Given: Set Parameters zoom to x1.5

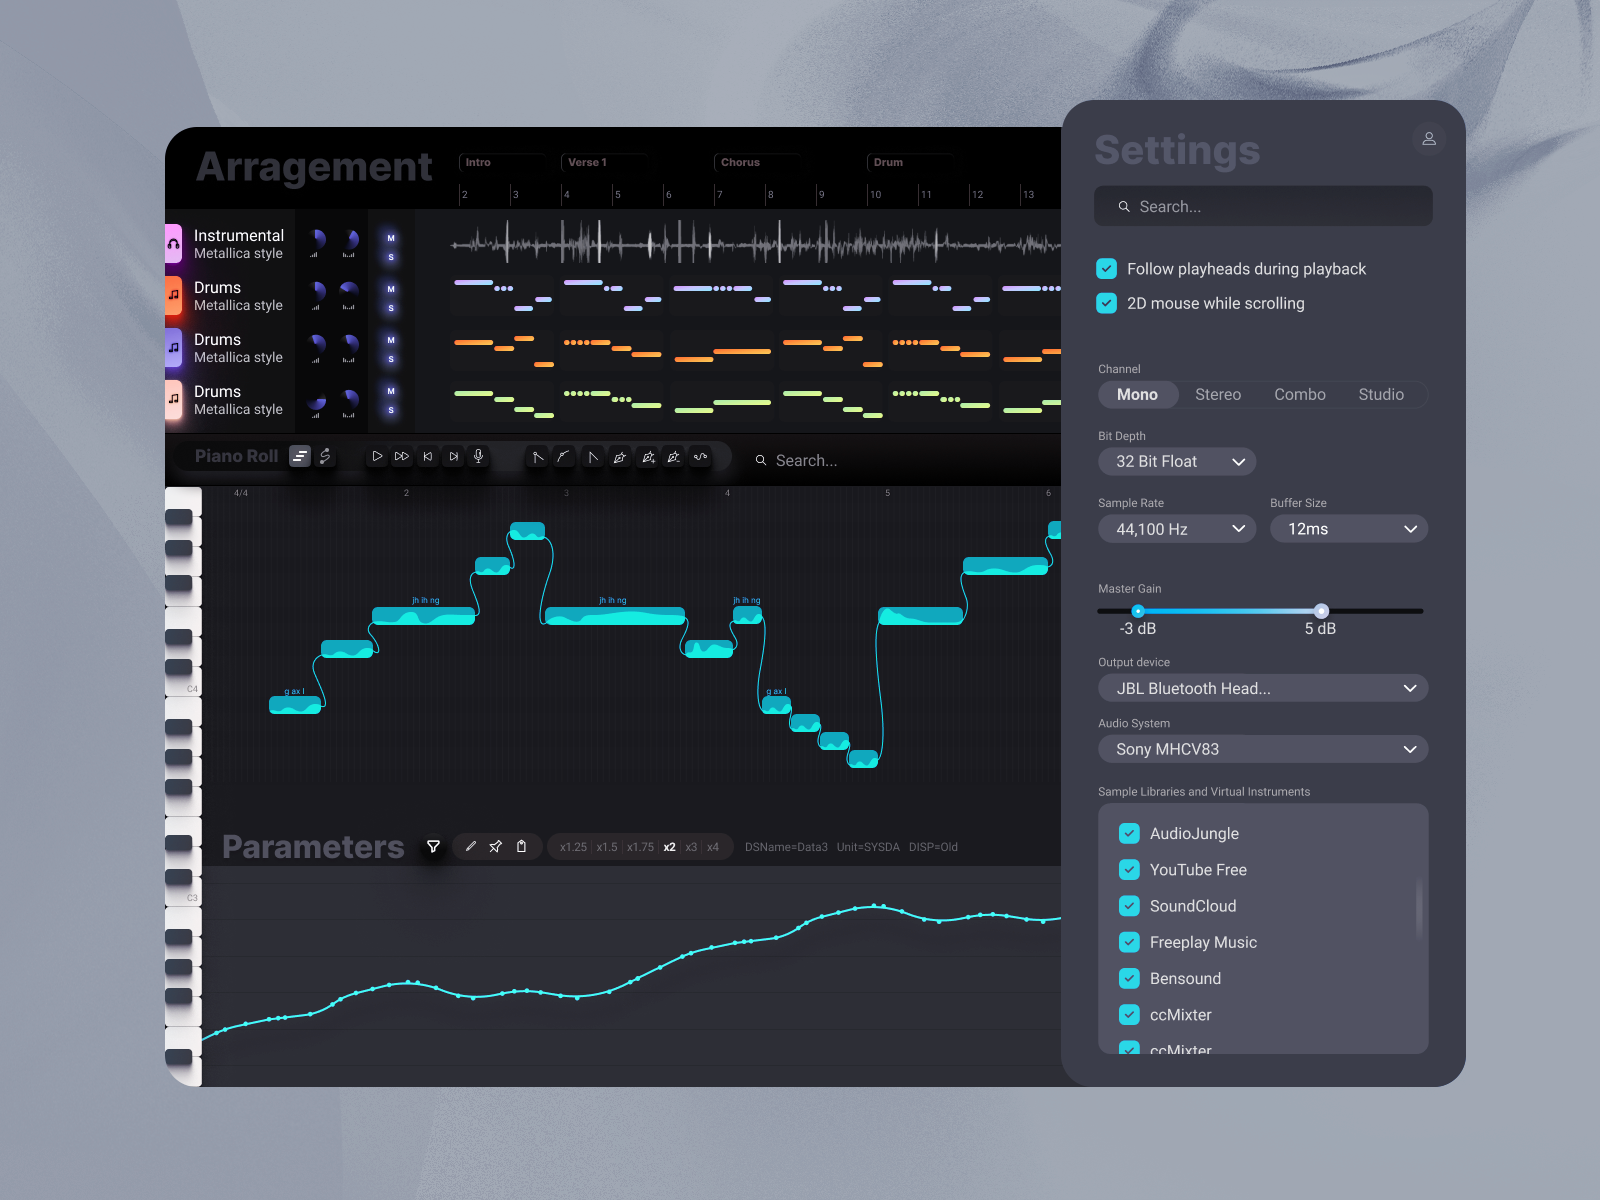Looking at the screenshot, I should coord(607,847).
